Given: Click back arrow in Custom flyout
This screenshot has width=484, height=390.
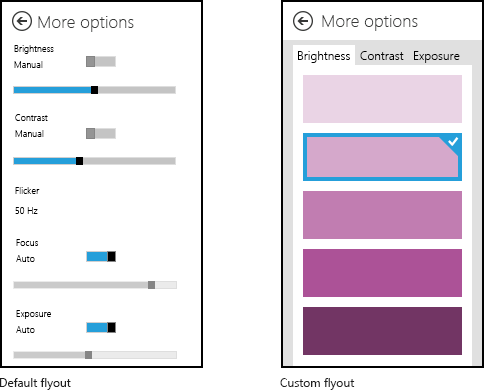Looking at the screenshot, I should click(x=303, y=21).
